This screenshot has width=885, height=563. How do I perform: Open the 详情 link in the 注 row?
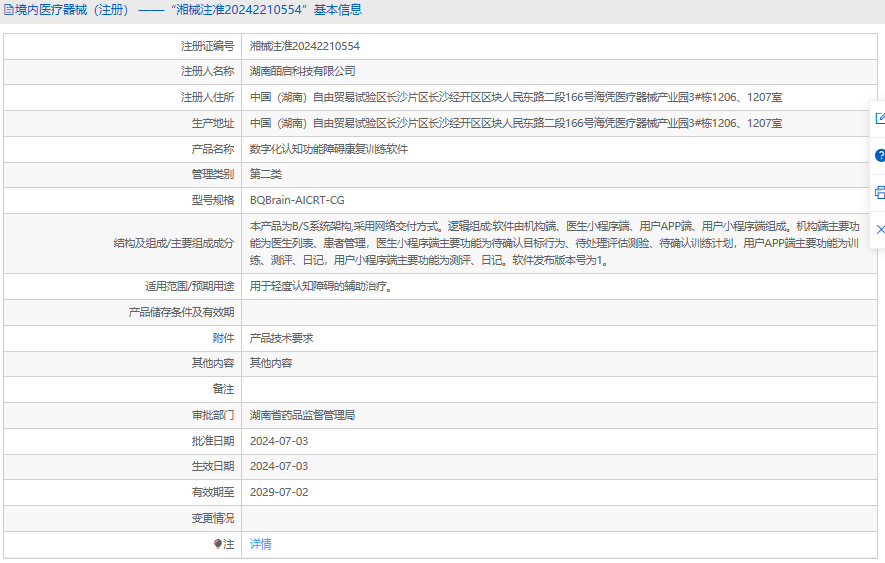[x=261, y=544]
